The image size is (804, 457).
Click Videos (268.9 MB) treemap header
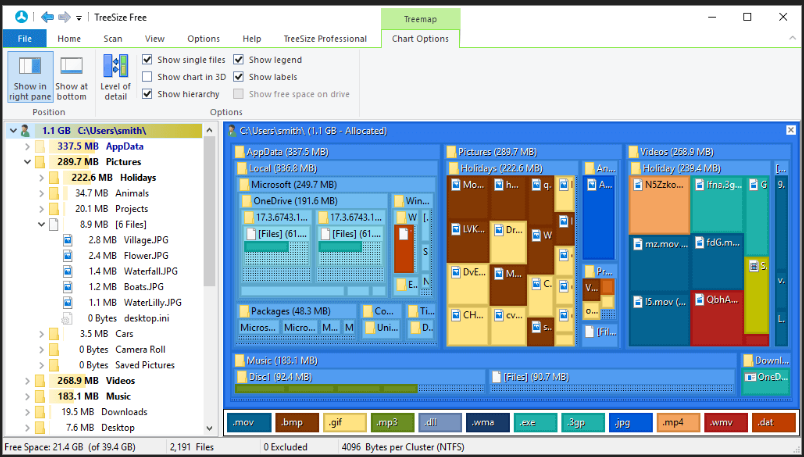pyautogui.click(x=708, y=152)
